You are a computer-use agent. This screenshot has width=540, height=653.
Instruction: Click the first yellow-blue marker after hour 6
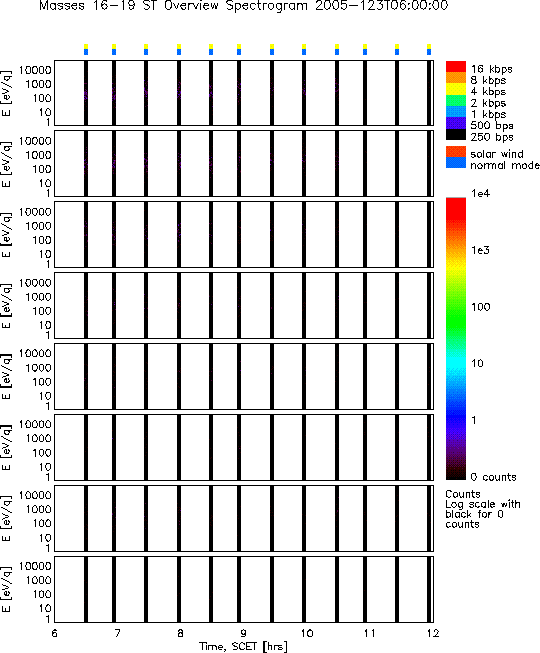(86, 49)
